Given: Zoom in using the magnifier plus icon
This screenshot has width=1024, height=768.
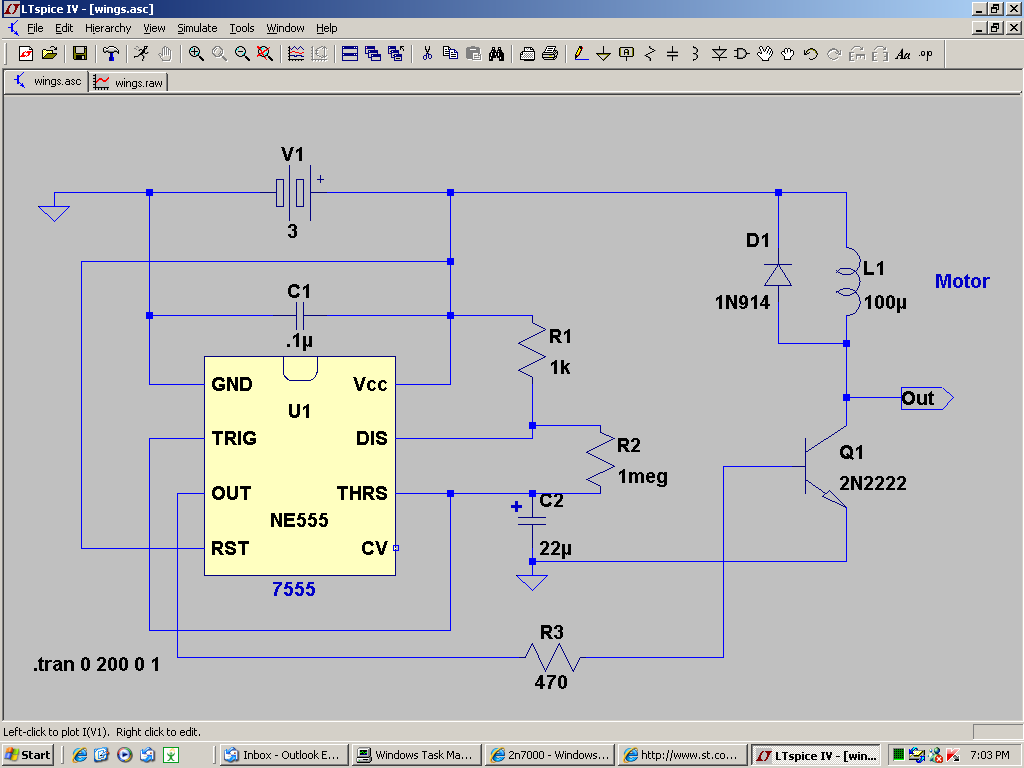Looking at the screenshot, I should [195, 54].
